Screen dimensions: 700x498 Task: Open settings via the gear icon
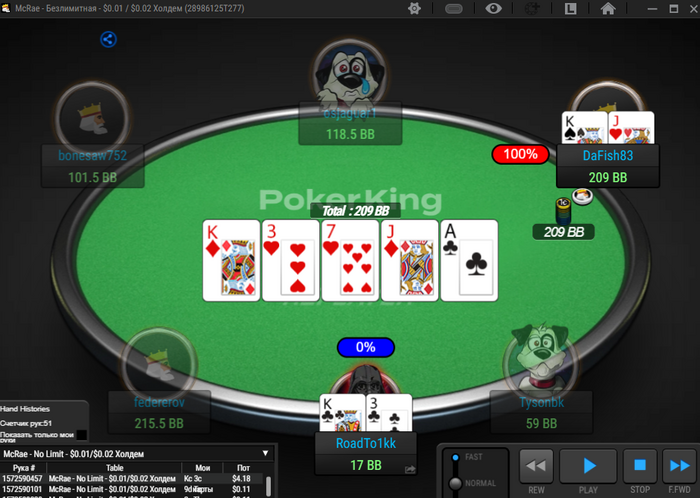(414, 8)
